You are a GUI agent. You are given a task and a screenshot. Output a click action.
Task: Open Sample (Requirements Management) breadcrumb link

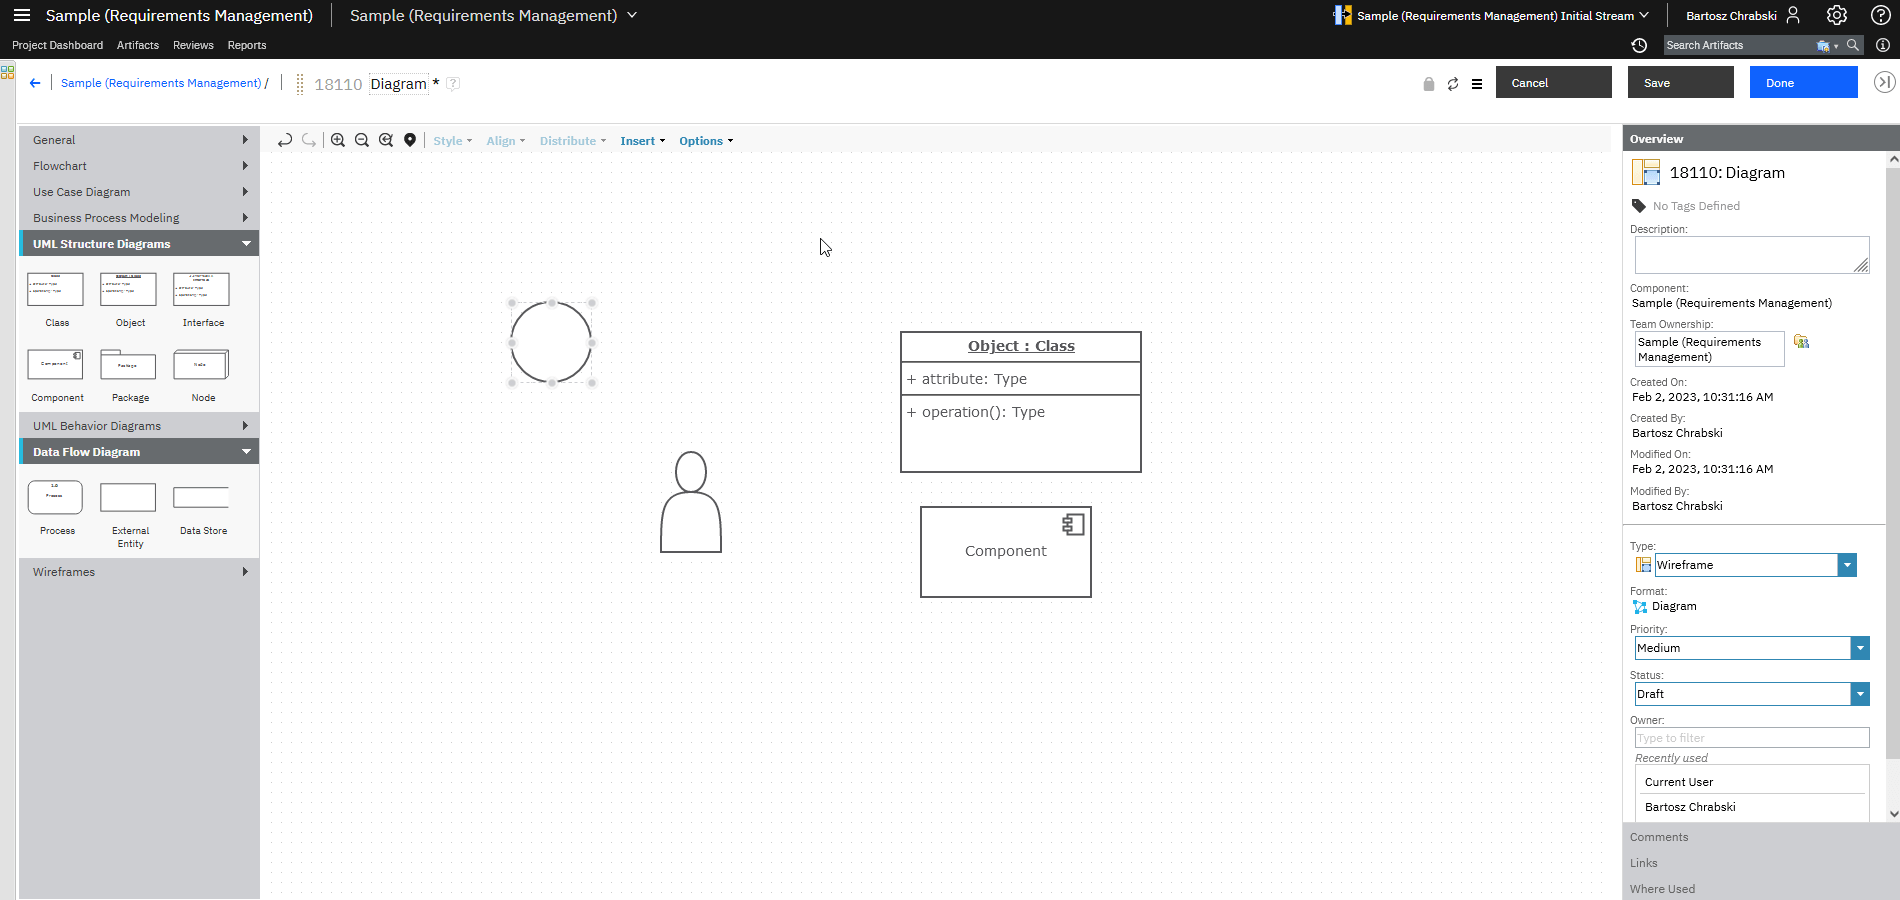tap(161, 83)
